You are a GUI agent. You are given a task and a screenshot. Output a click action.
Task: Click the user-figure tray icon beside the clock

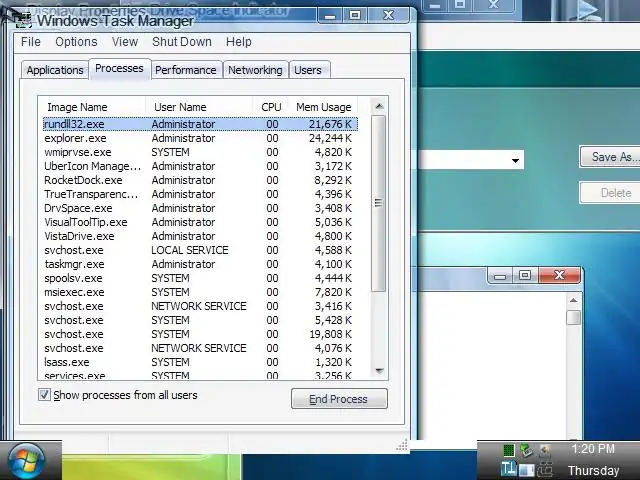(545, 450)
